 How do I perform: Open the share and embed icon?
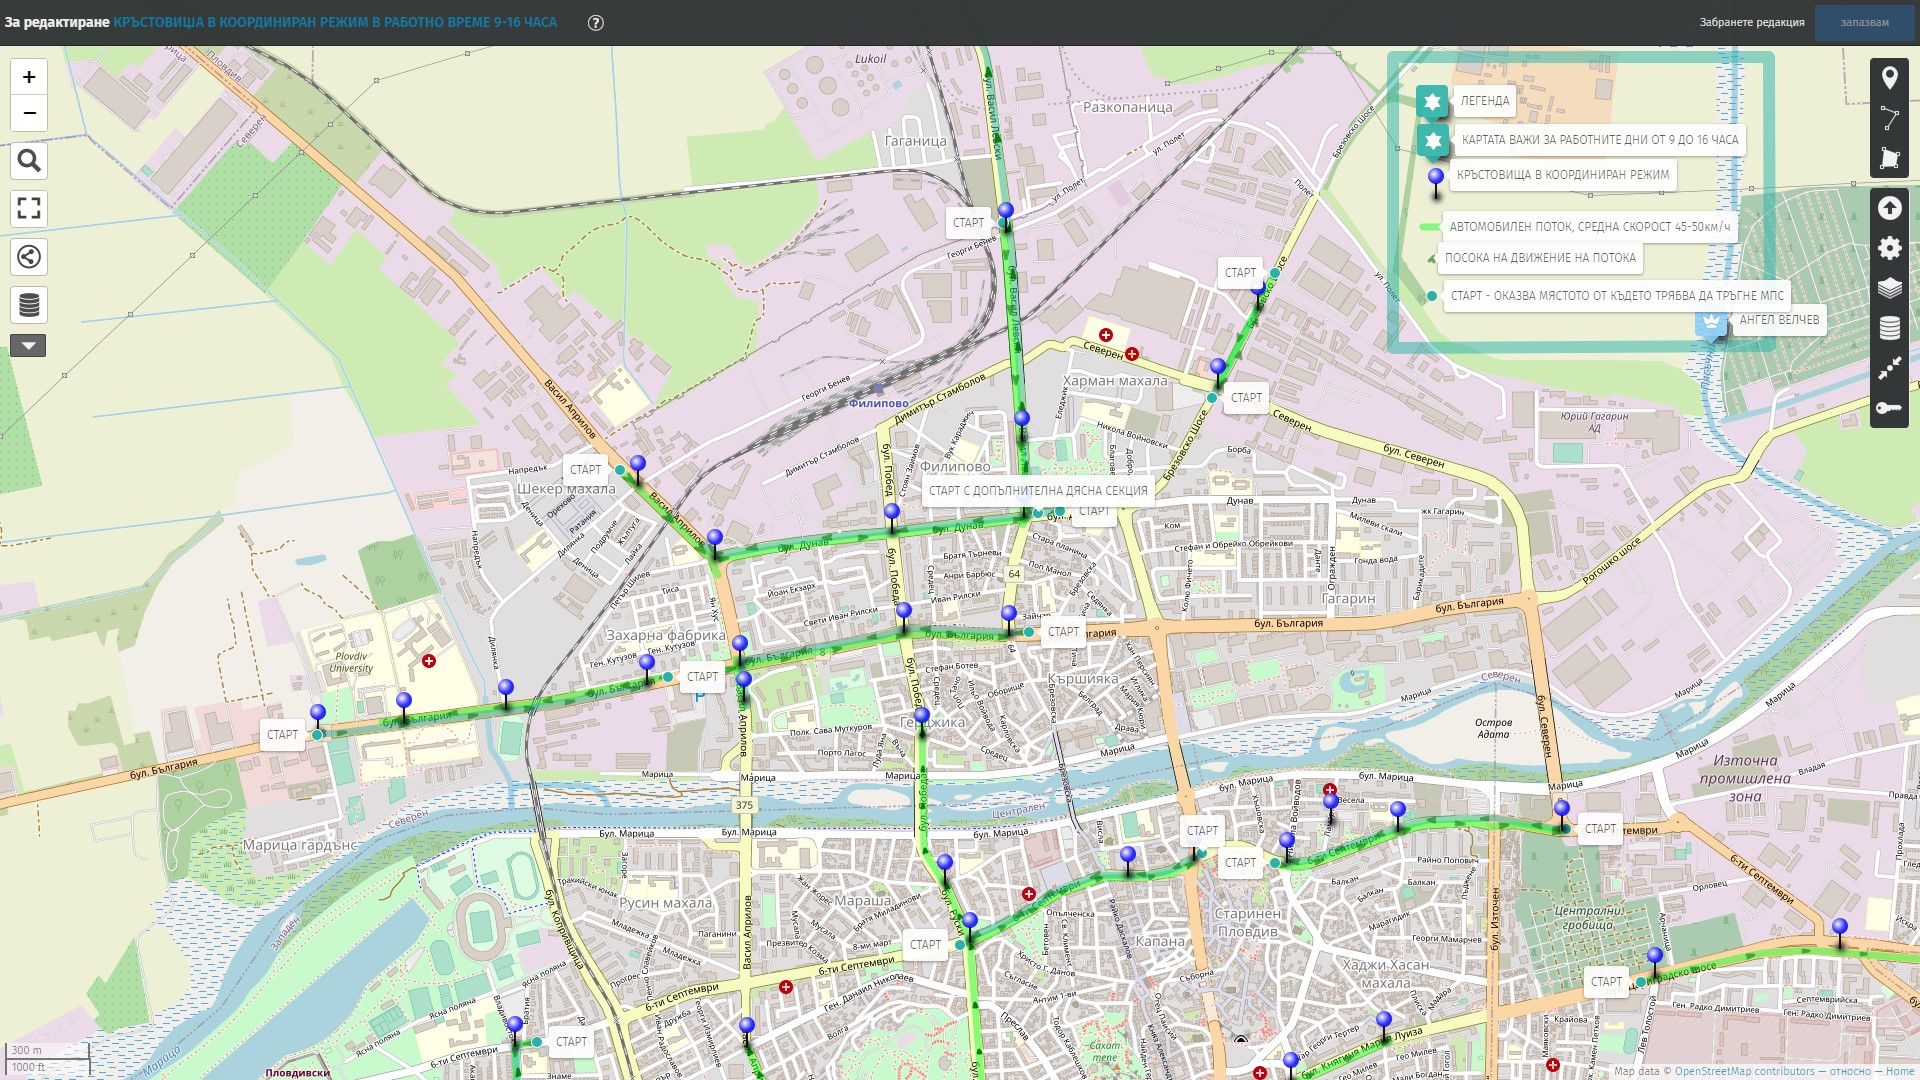coord(29,257)
